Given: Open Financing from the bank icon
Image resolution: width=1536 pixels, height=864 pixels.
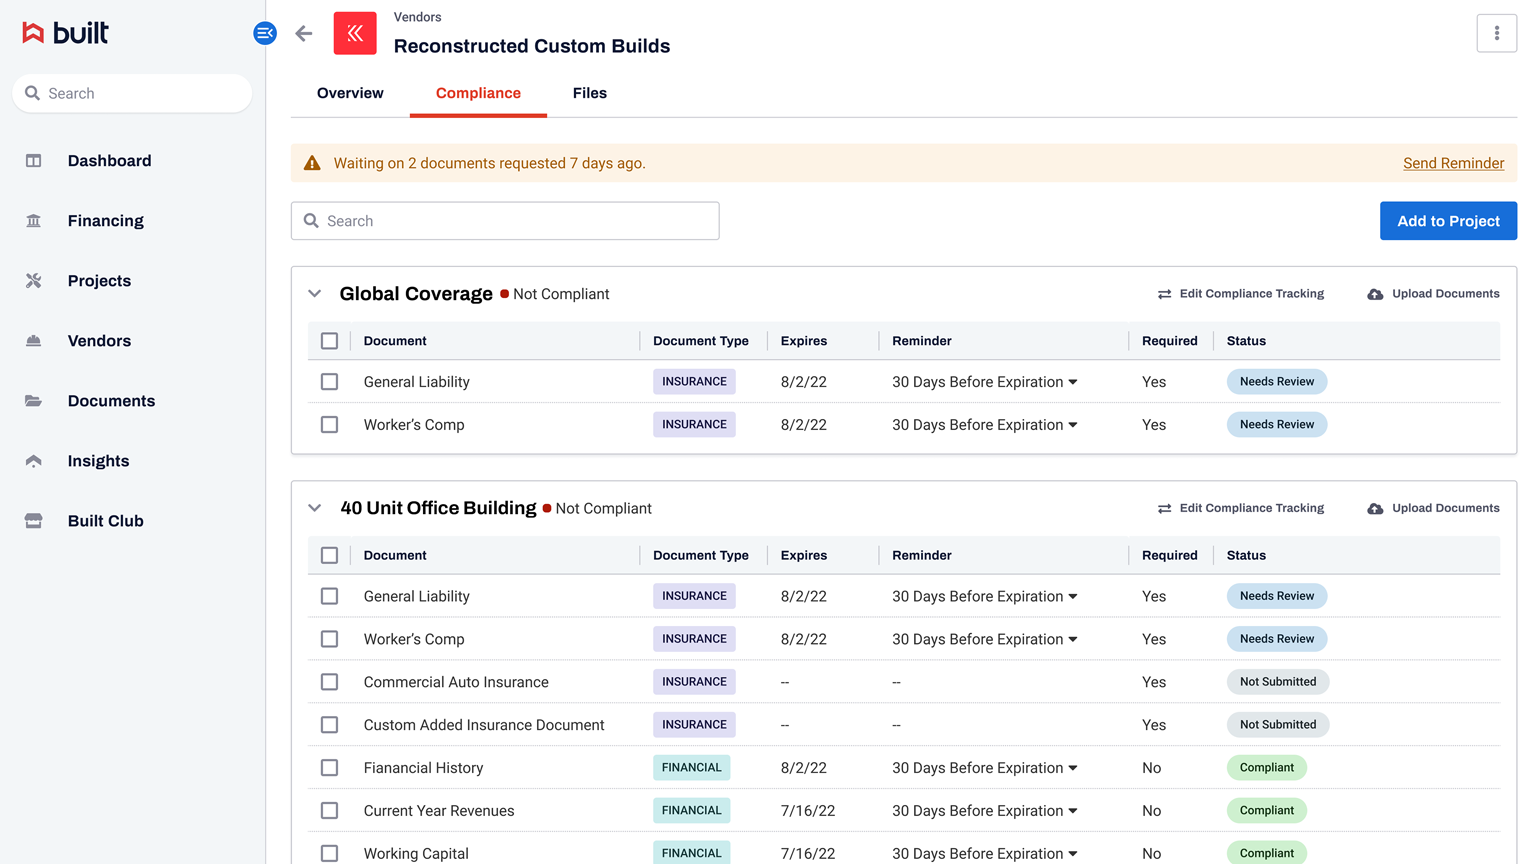Looking at the screenshot, I should coord(34,221).
